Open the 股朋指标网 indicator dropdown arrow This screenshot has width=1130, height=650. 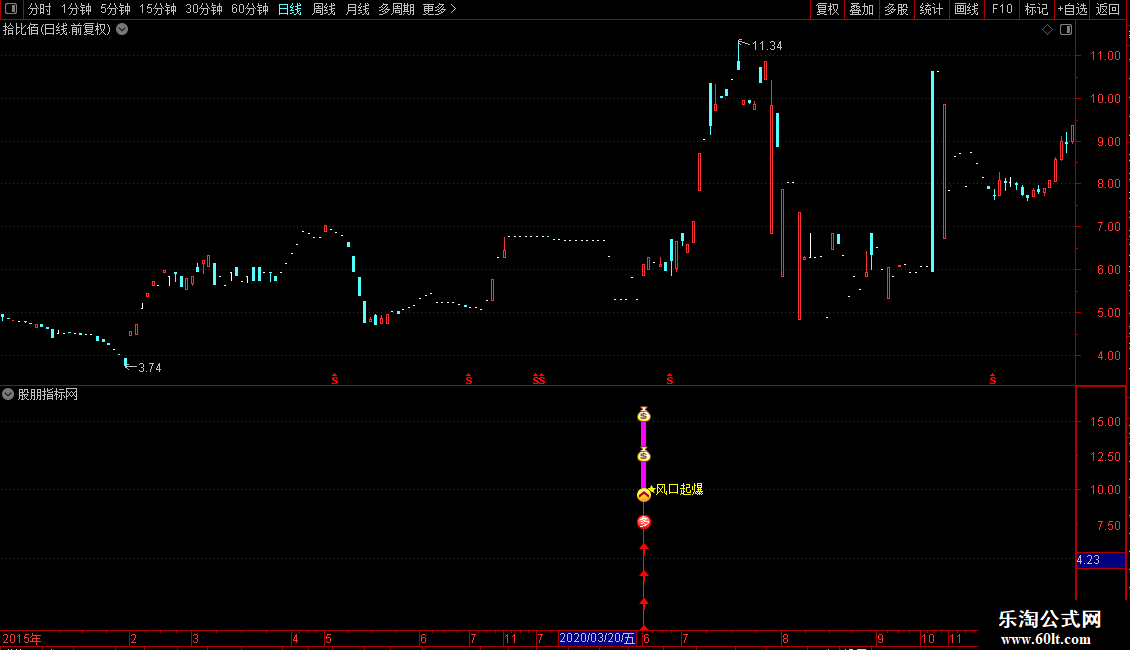click(x=8, y=394)
